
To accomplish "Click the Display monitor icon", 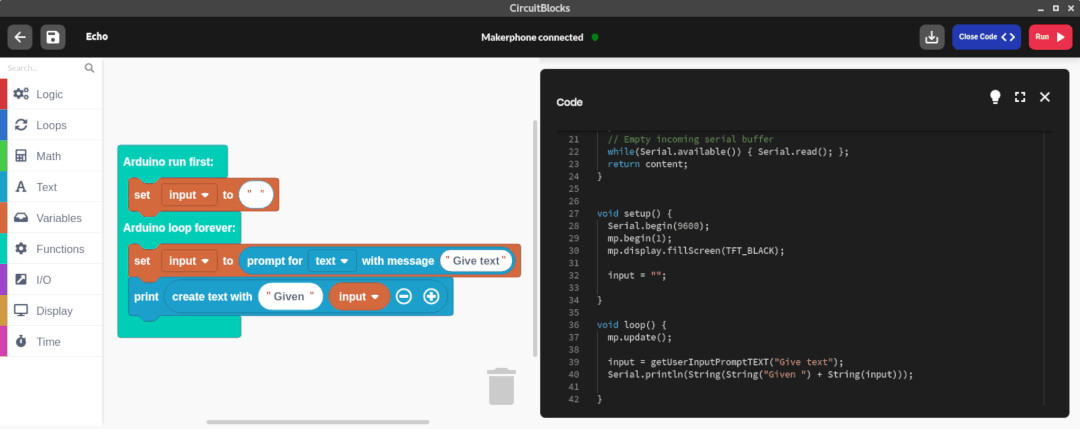I will pyautogui.click(x=21, y=311).
